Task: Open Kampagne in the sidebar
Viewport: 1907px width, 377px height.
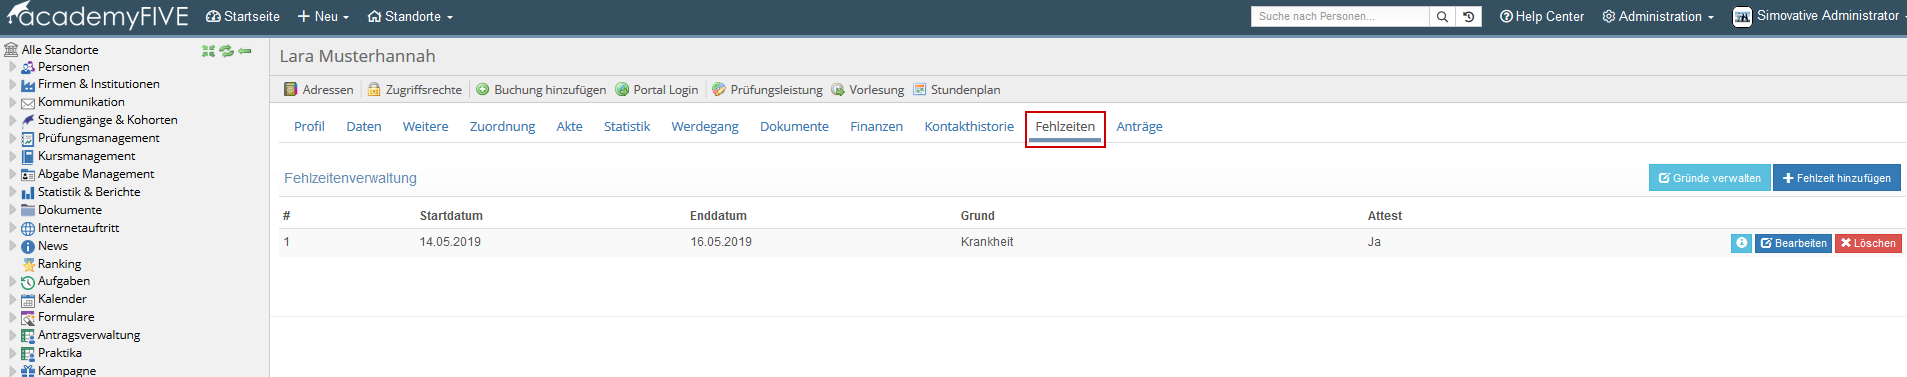Action: (x=67, y=370)
